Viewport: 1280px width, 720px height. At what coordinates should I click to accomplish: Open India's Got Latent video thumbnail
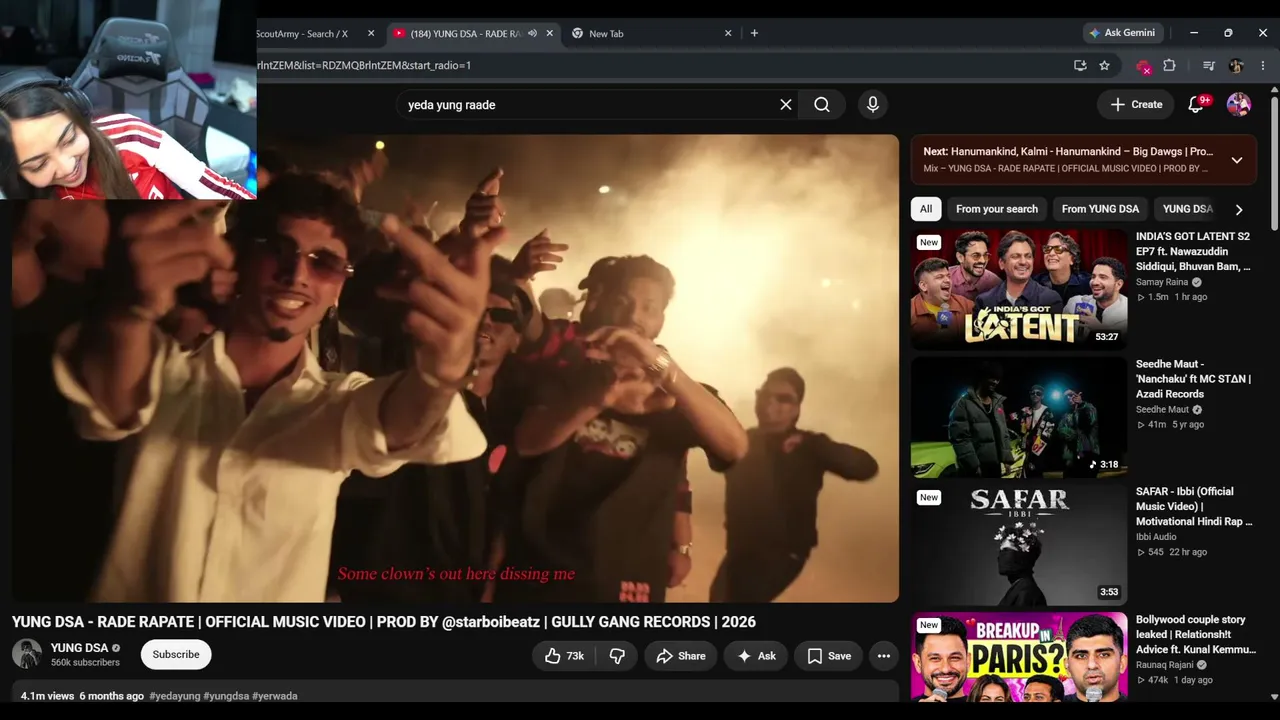click(1019, 288)
